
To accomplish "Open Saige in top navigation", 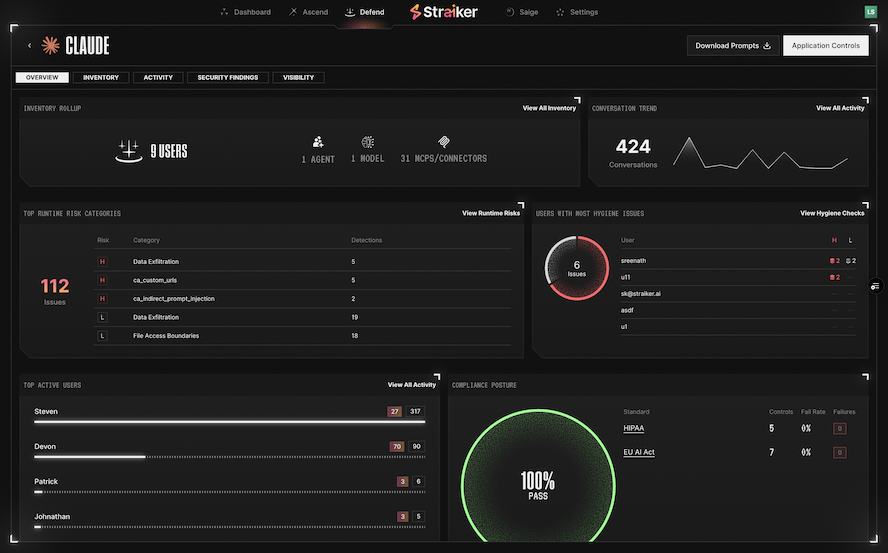I will pos(522,12).
